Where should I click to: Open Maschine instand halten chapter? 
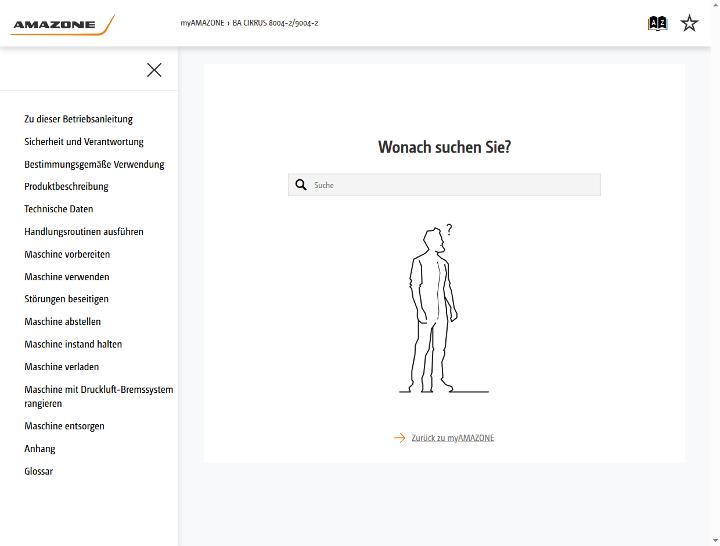[73, 344]
